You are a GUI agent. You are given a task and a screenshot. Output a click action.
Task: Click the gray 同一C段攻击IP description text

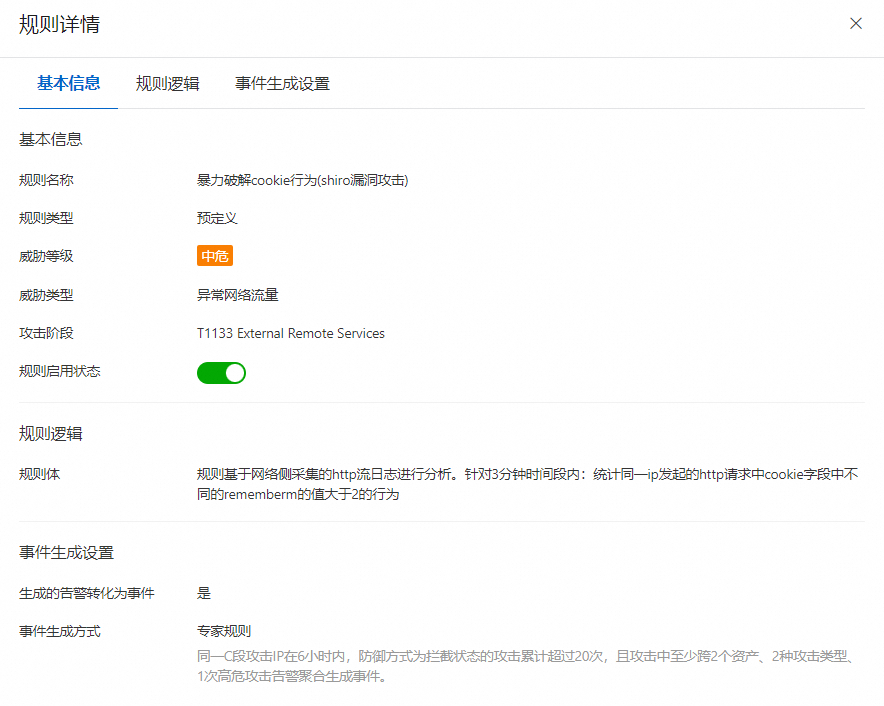(527, 666)
